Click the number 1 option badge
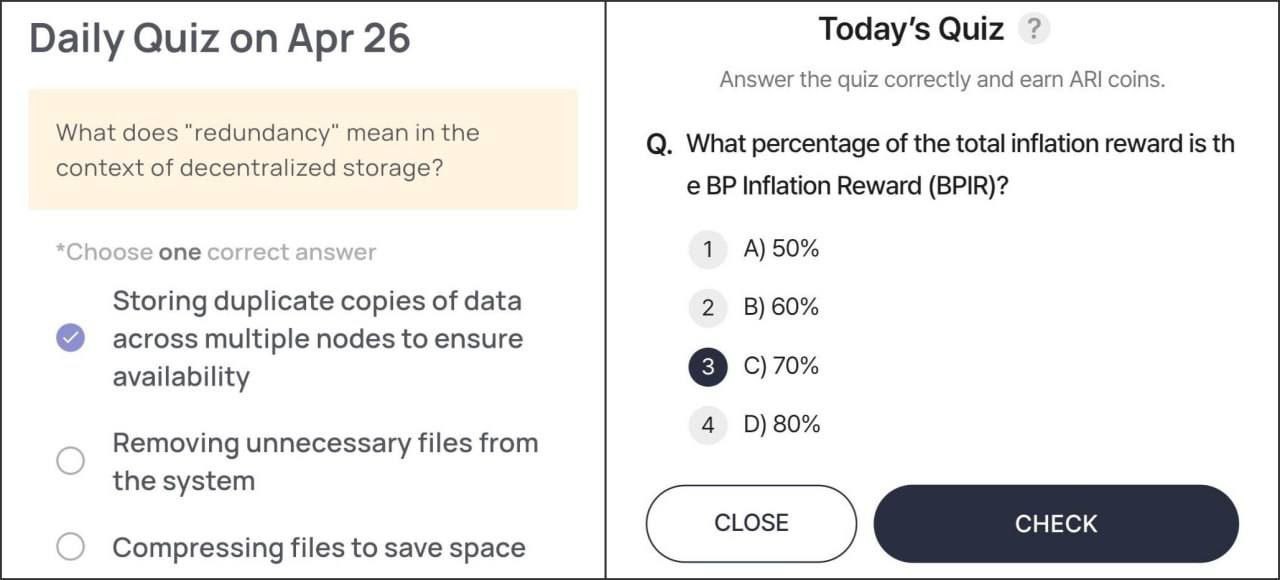Viewport: 1280px width, 580px height. 708,249
